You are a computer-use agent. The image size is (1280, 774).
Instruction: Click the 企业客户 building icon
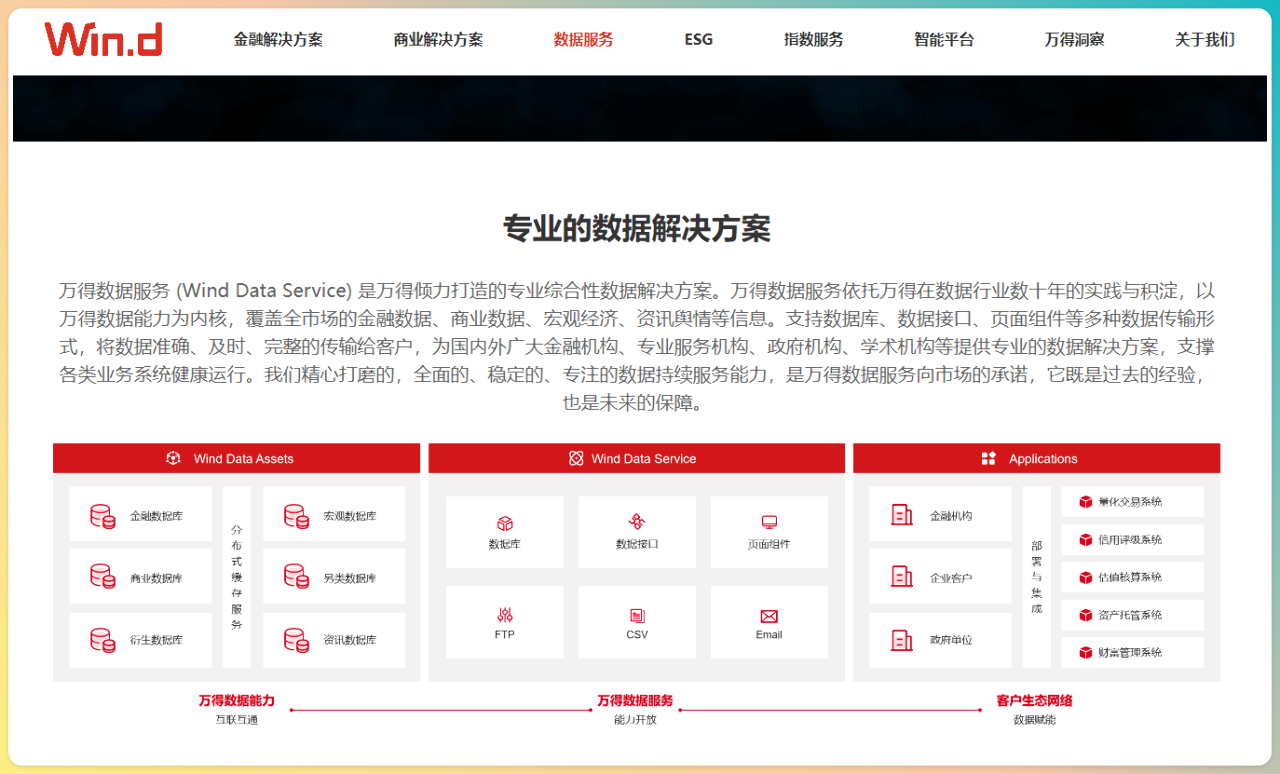902,577
